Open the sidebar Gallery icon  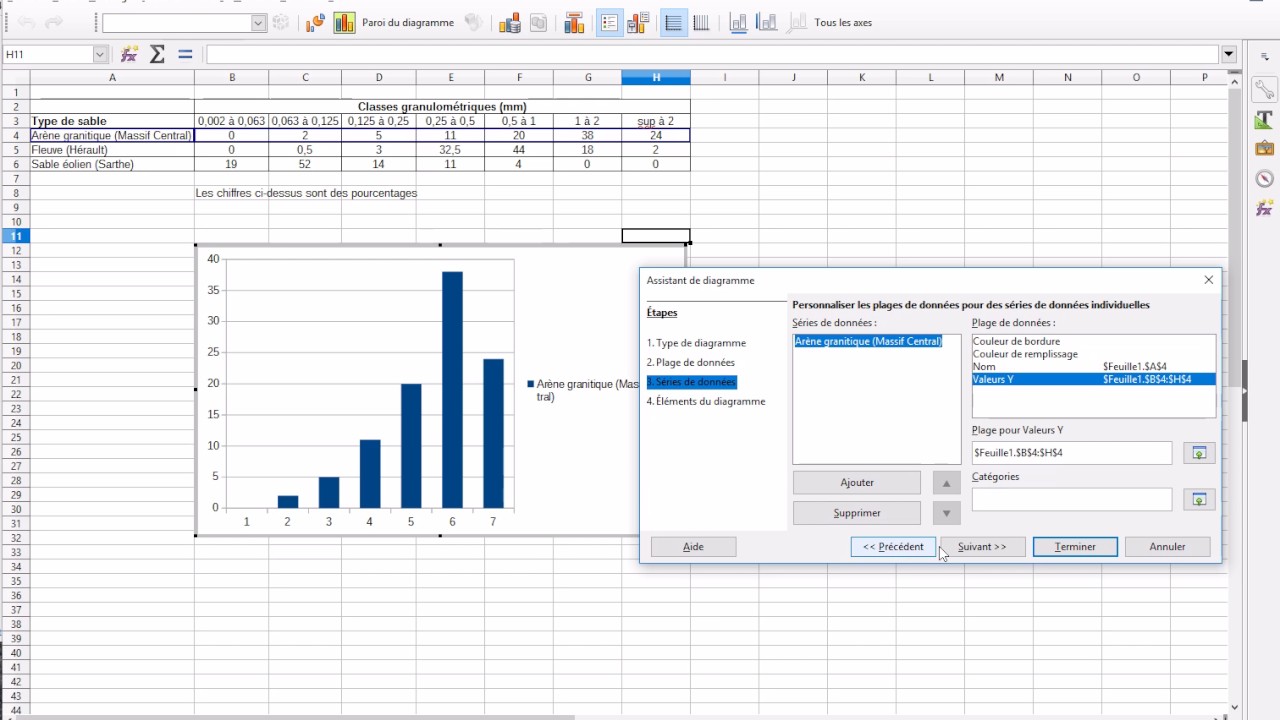1265,149
